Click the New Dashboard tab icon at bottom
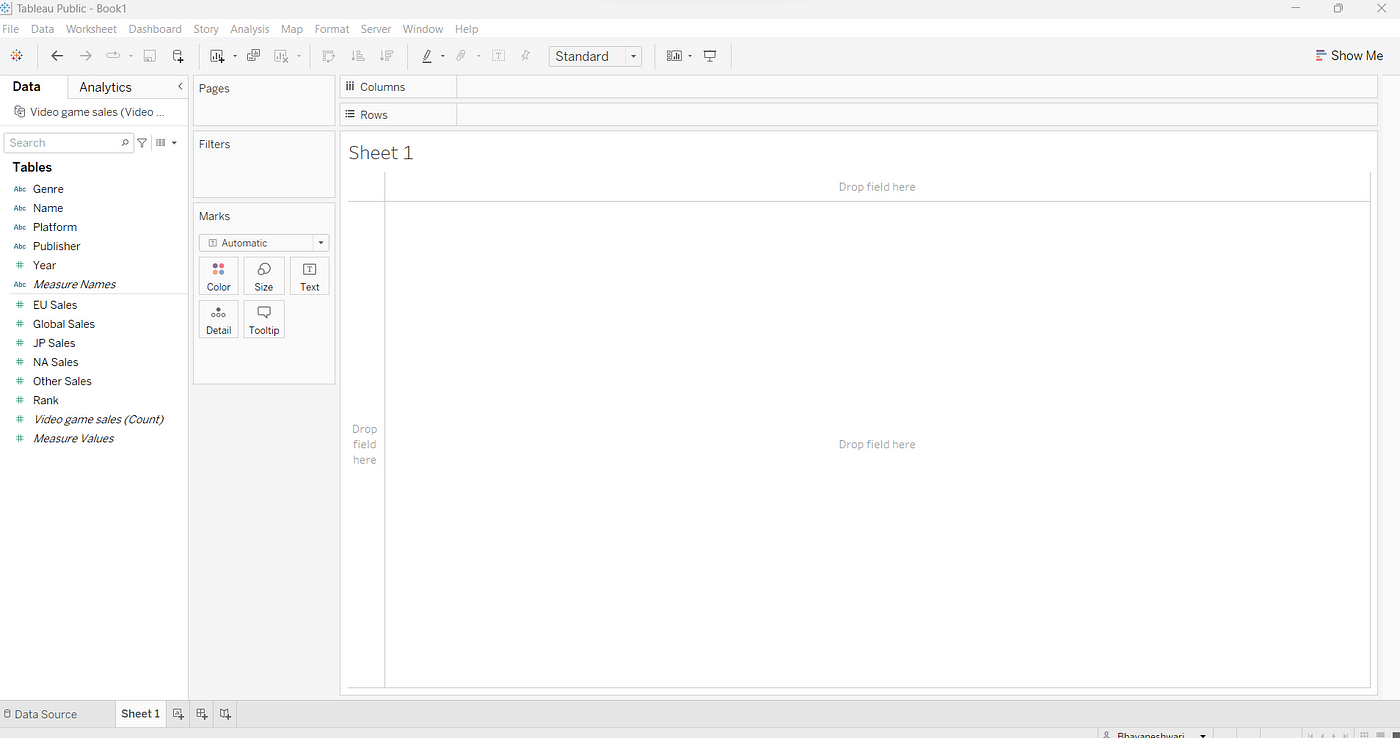The image size is (1400, 738). (x=202, y=713)
